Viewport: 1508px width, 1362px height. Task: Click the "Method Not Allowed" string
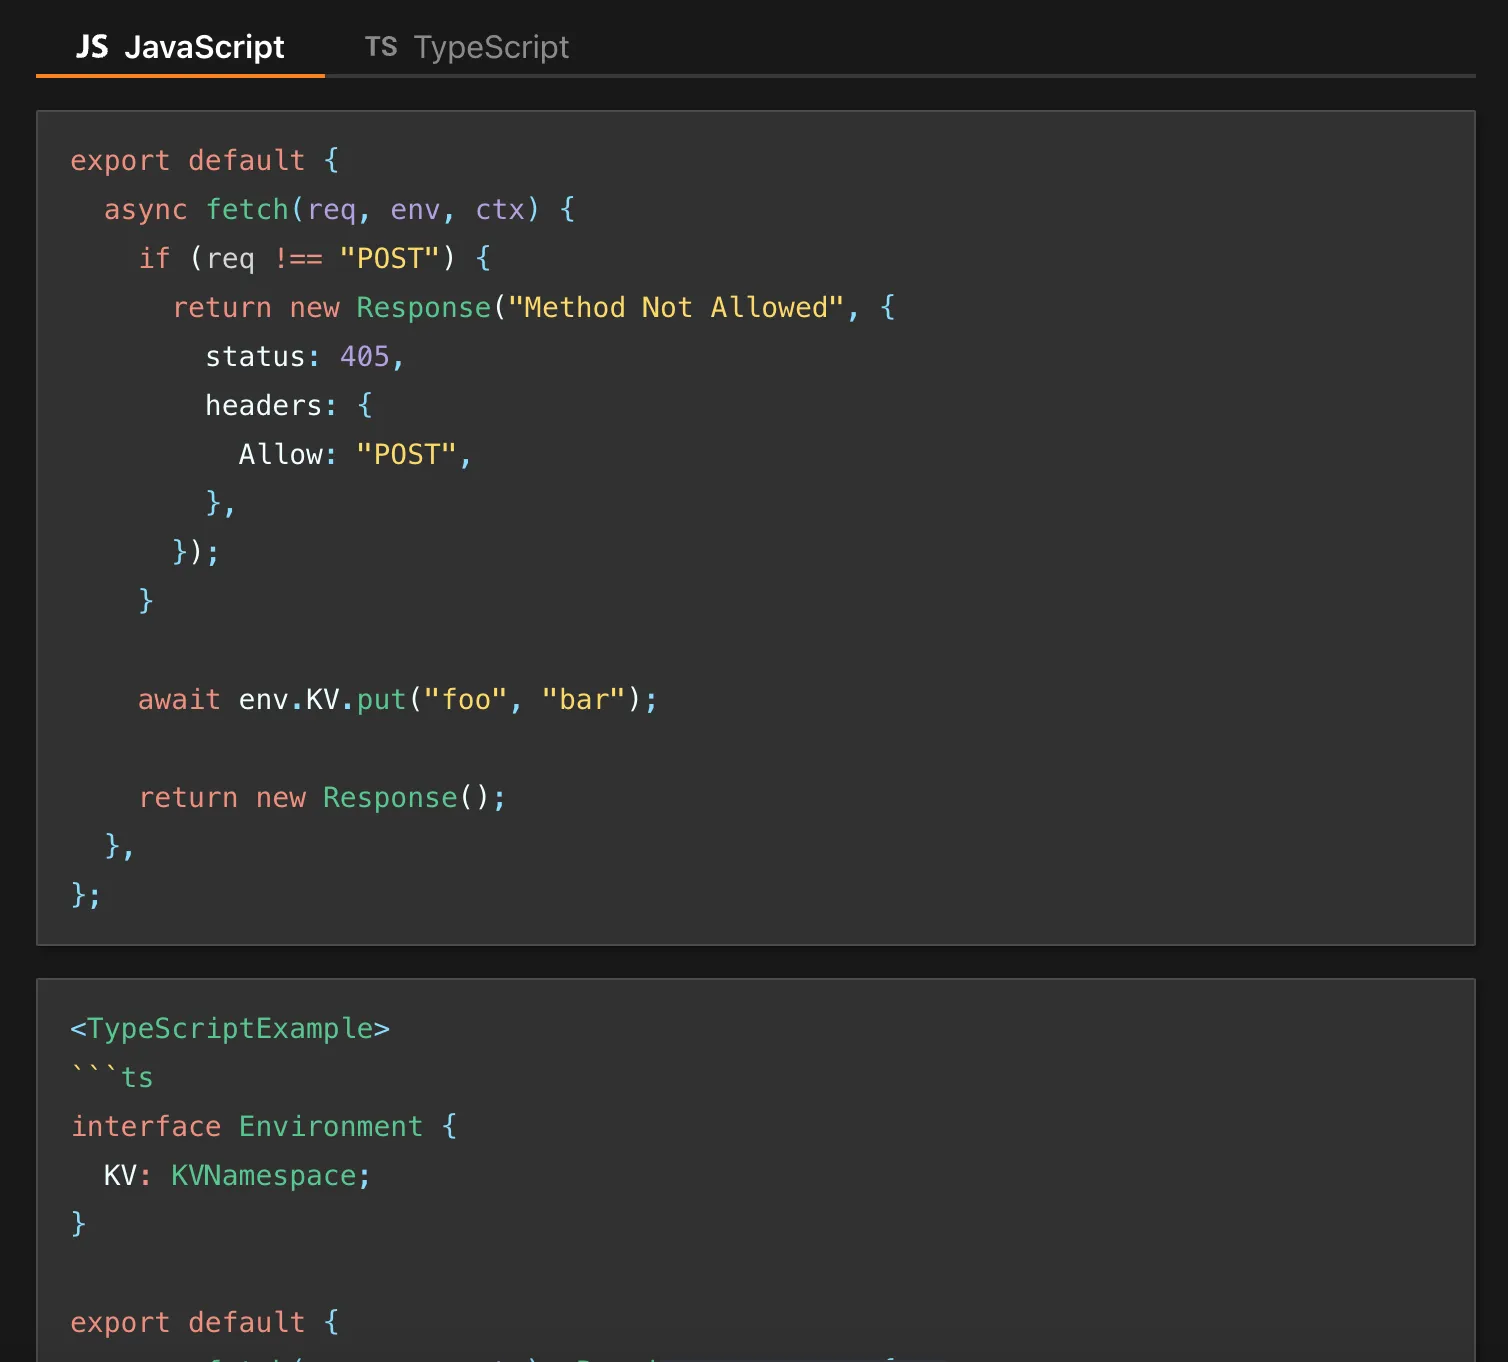pyautogui.click(x=676, y=308)
